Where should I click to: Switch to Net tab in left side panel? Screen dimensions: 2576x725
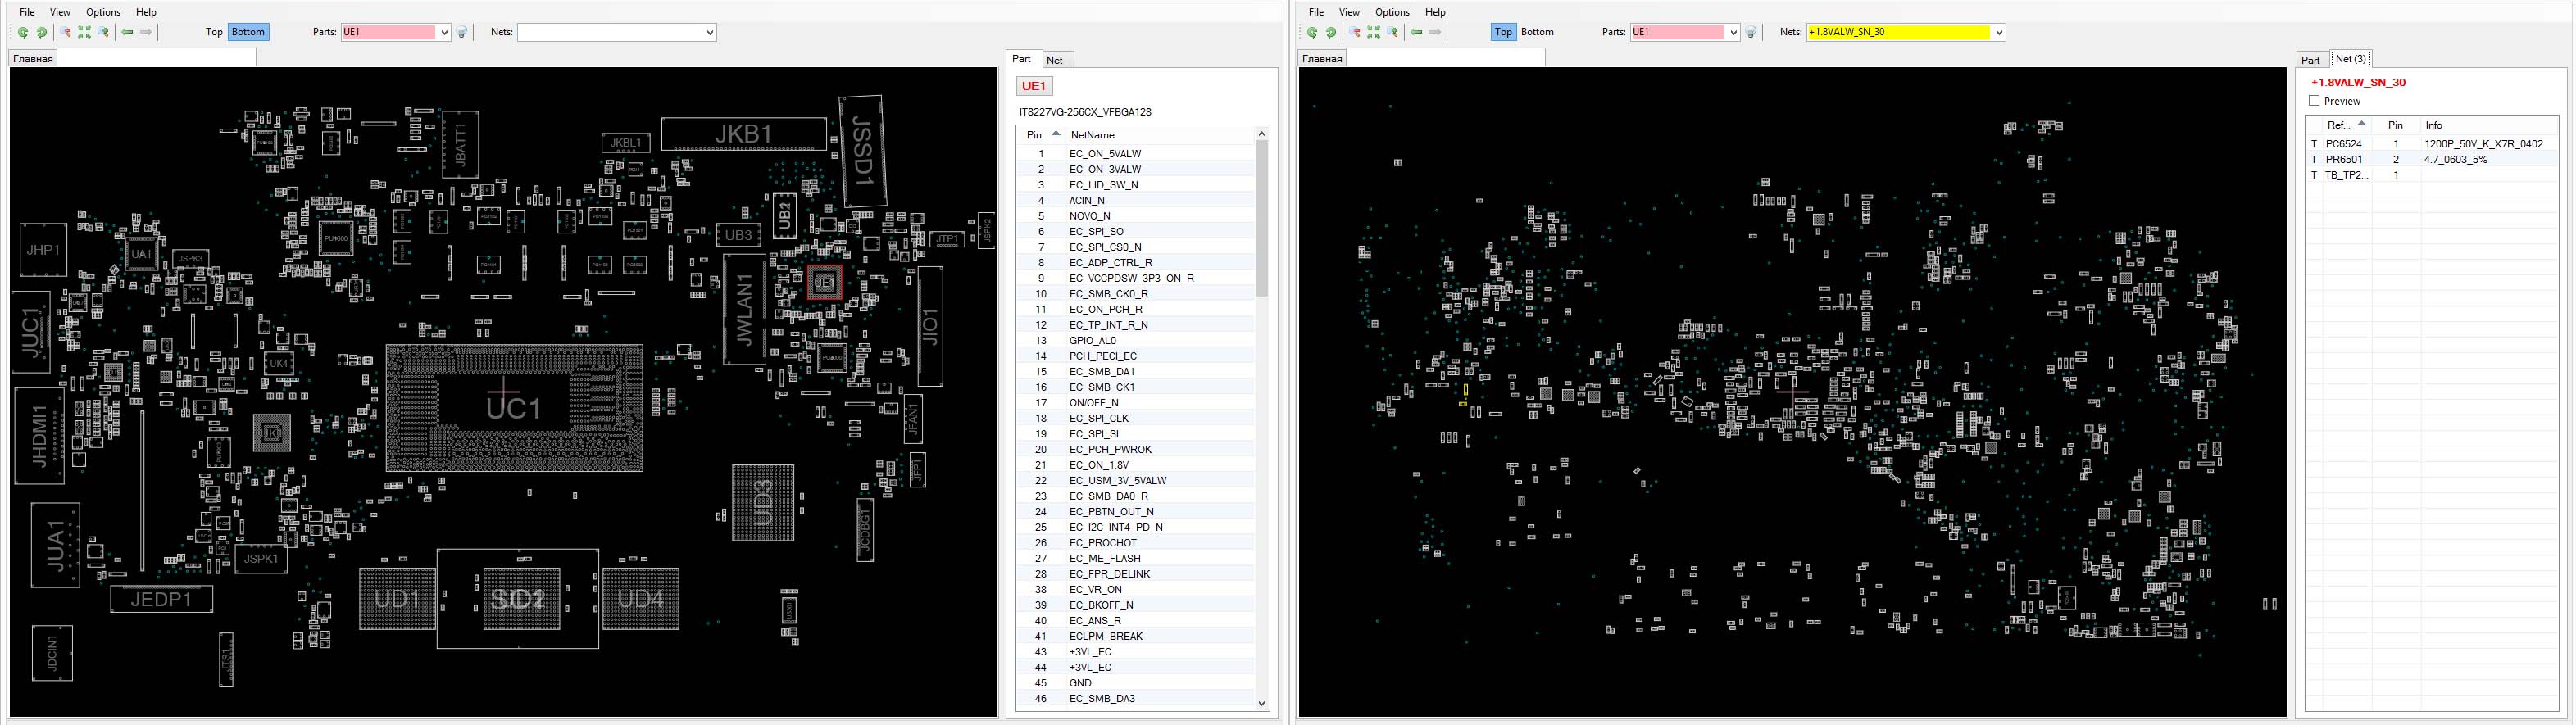click(1054, 60)
